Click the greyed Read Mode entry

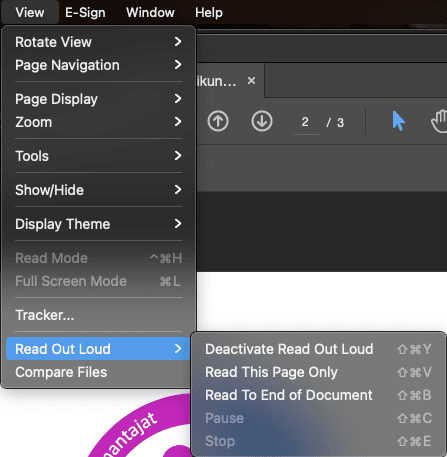click(98, 258)
